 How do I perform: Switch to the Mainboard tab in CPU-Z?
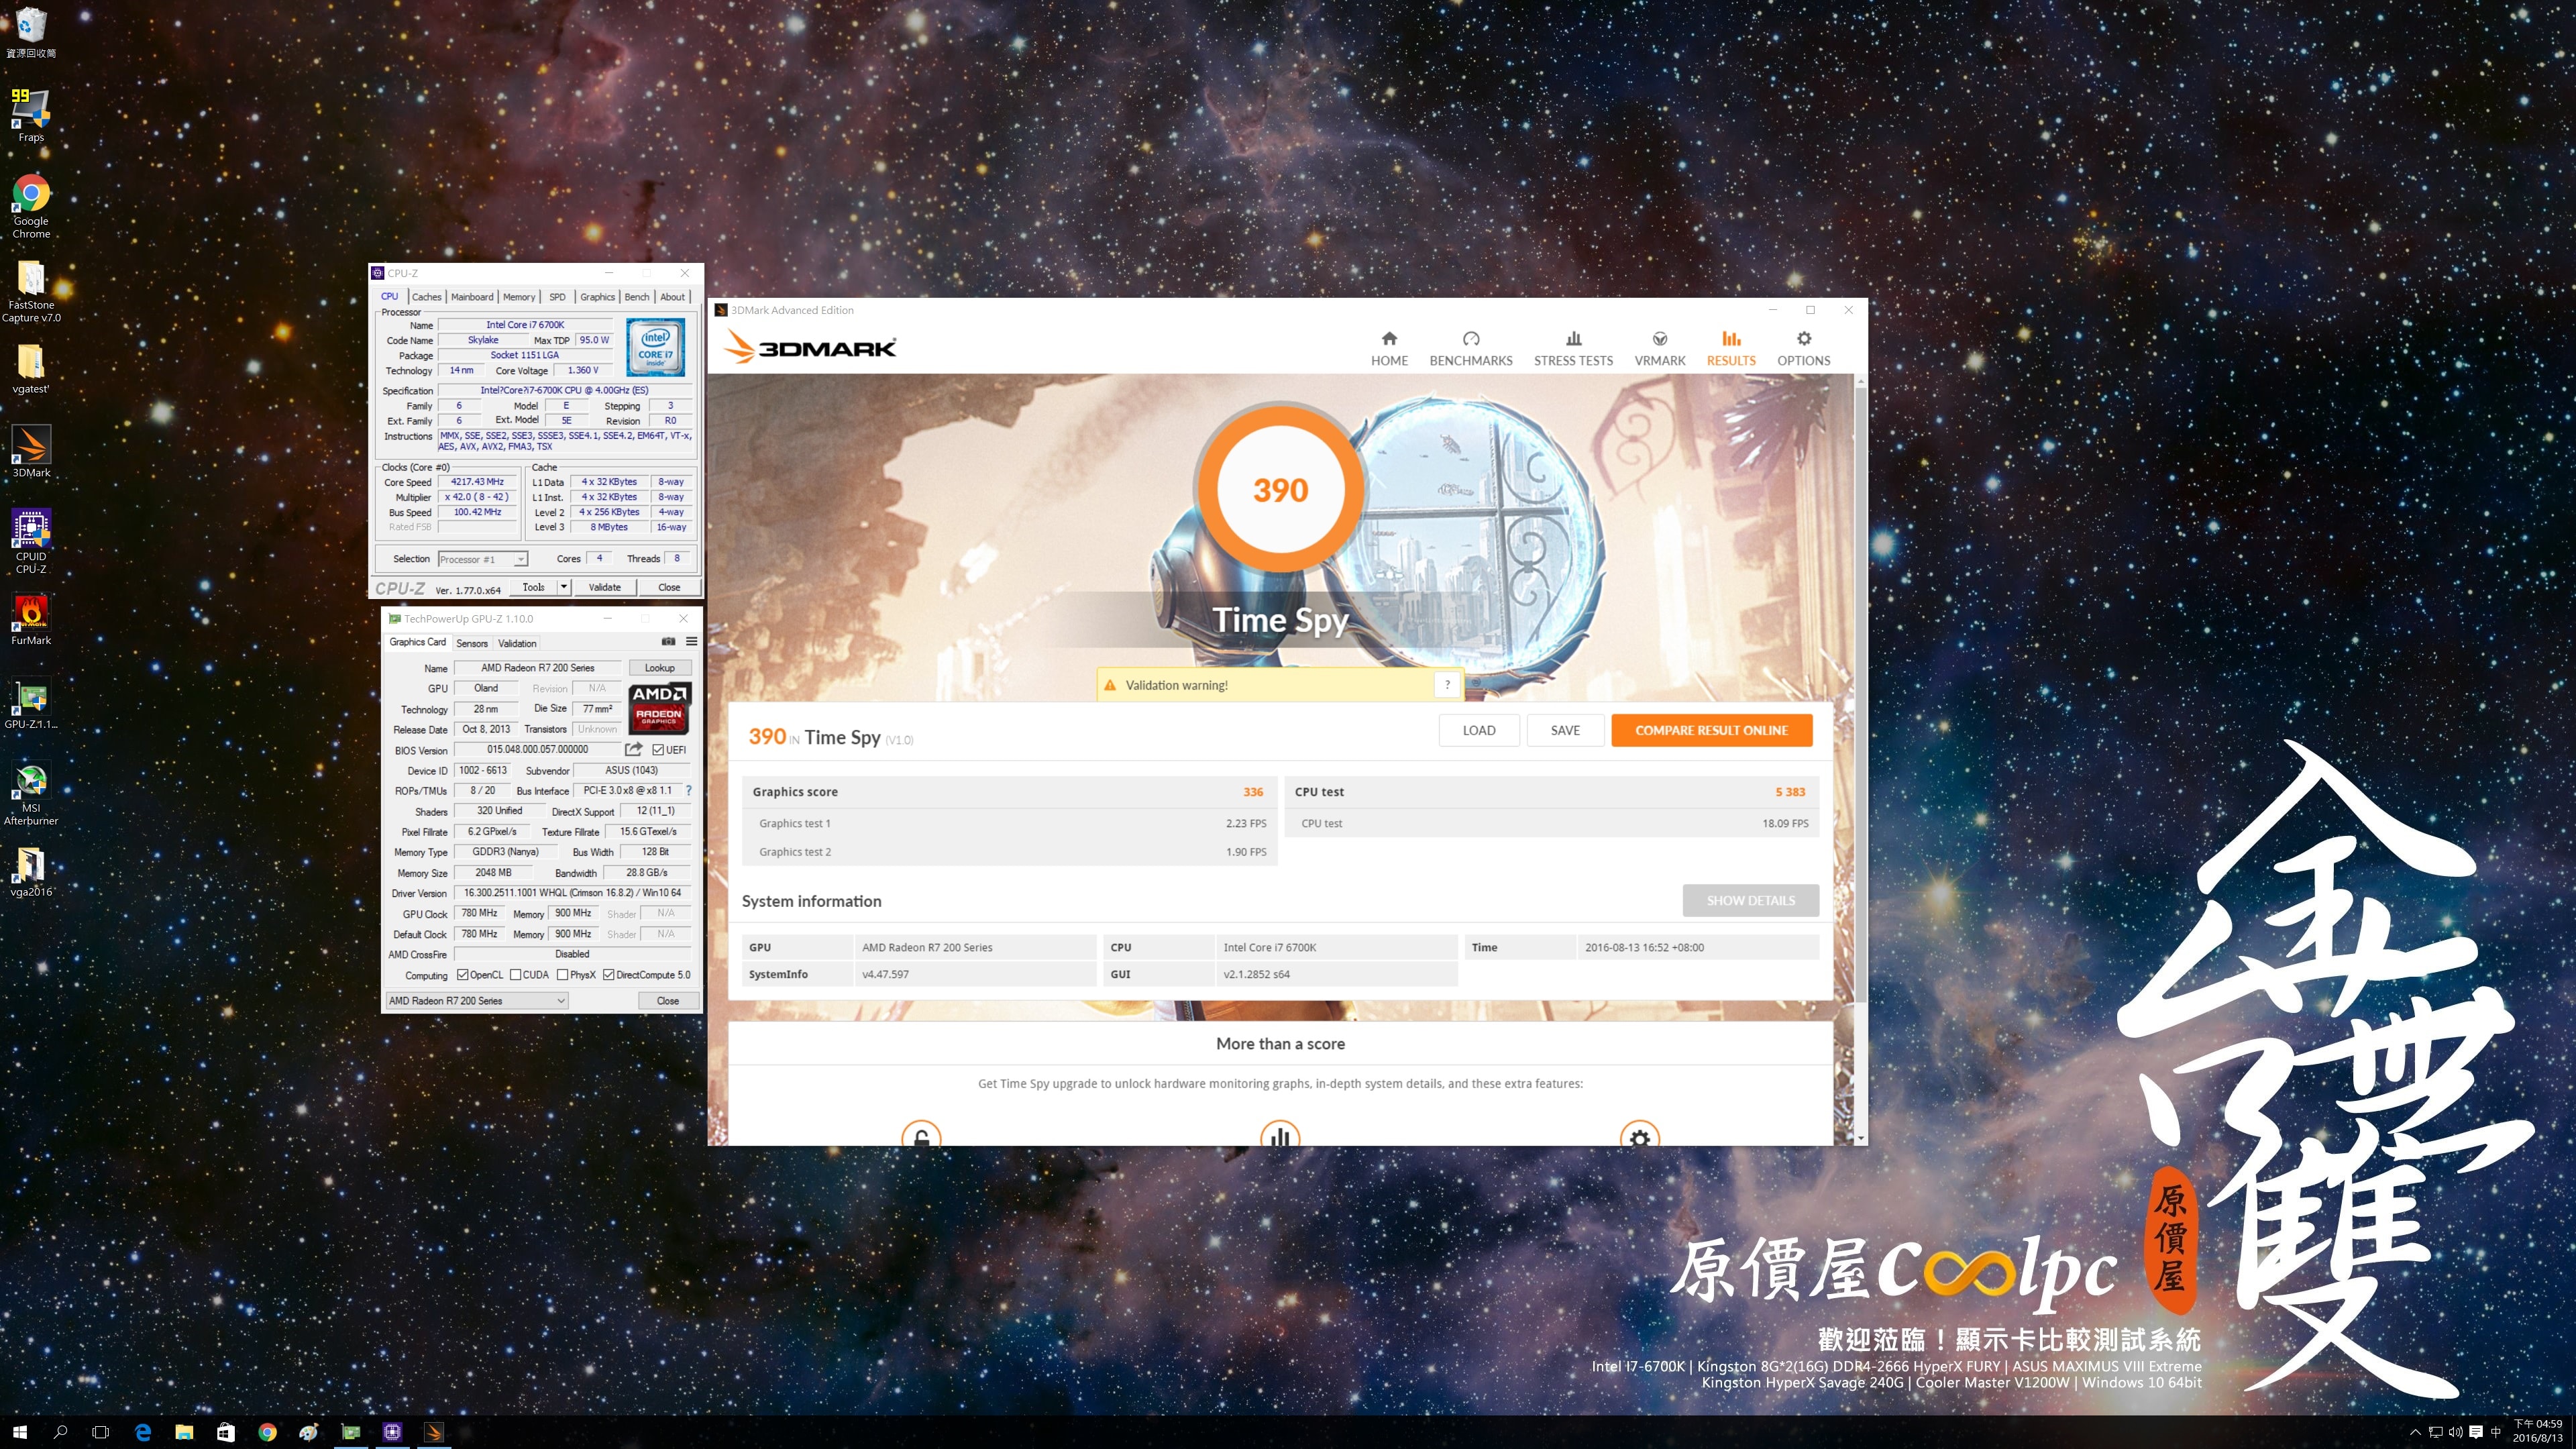click(x=472, y=296)
